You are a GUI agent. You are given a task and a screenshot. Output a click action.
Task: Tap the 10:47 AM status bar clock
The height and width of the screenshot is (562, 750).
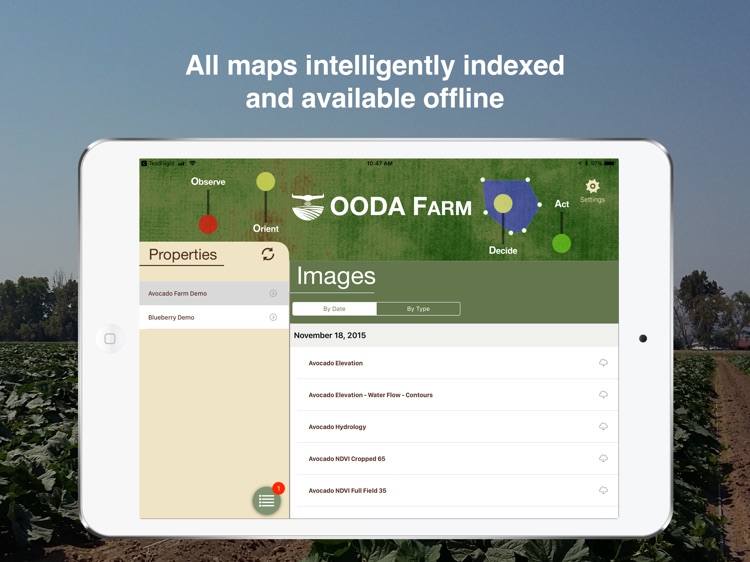(x=379, y=163)
